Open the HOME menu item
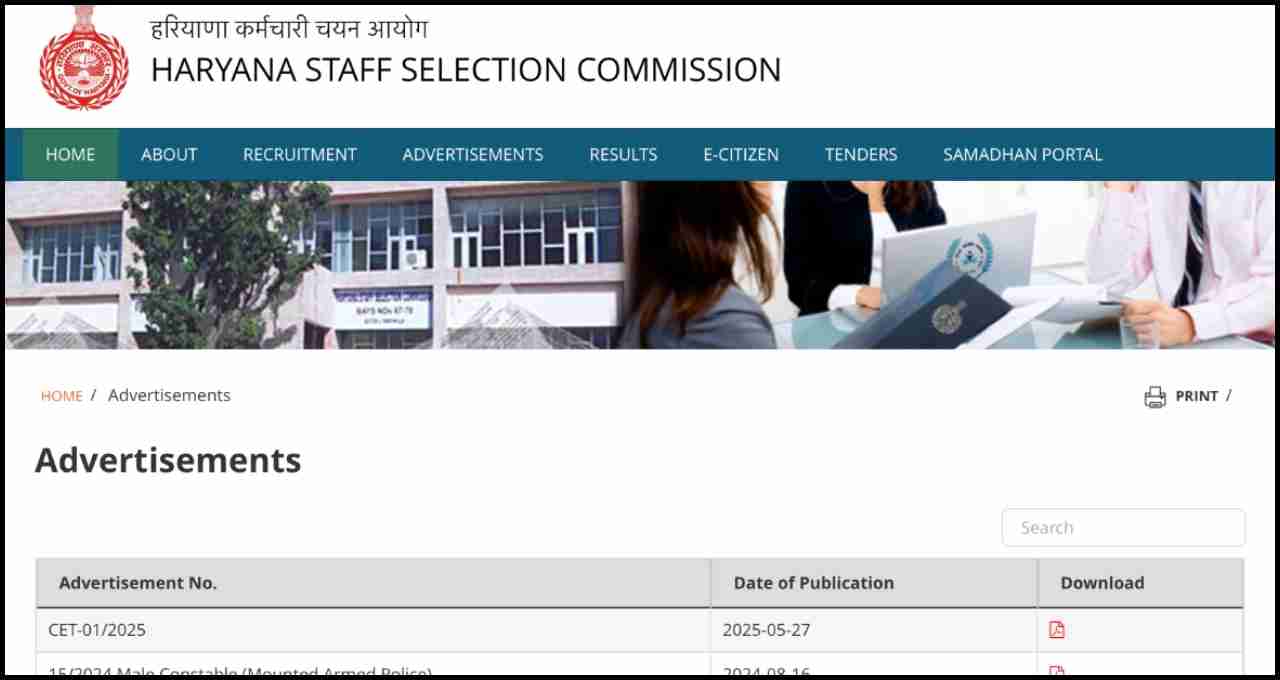 [70, 154]
